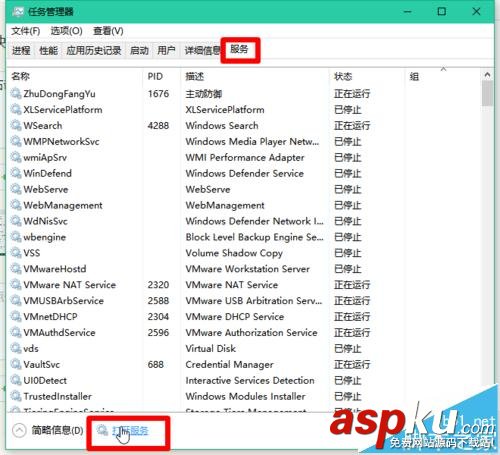
Task: Select the VMware Authorization Service description
Action: 251,332
